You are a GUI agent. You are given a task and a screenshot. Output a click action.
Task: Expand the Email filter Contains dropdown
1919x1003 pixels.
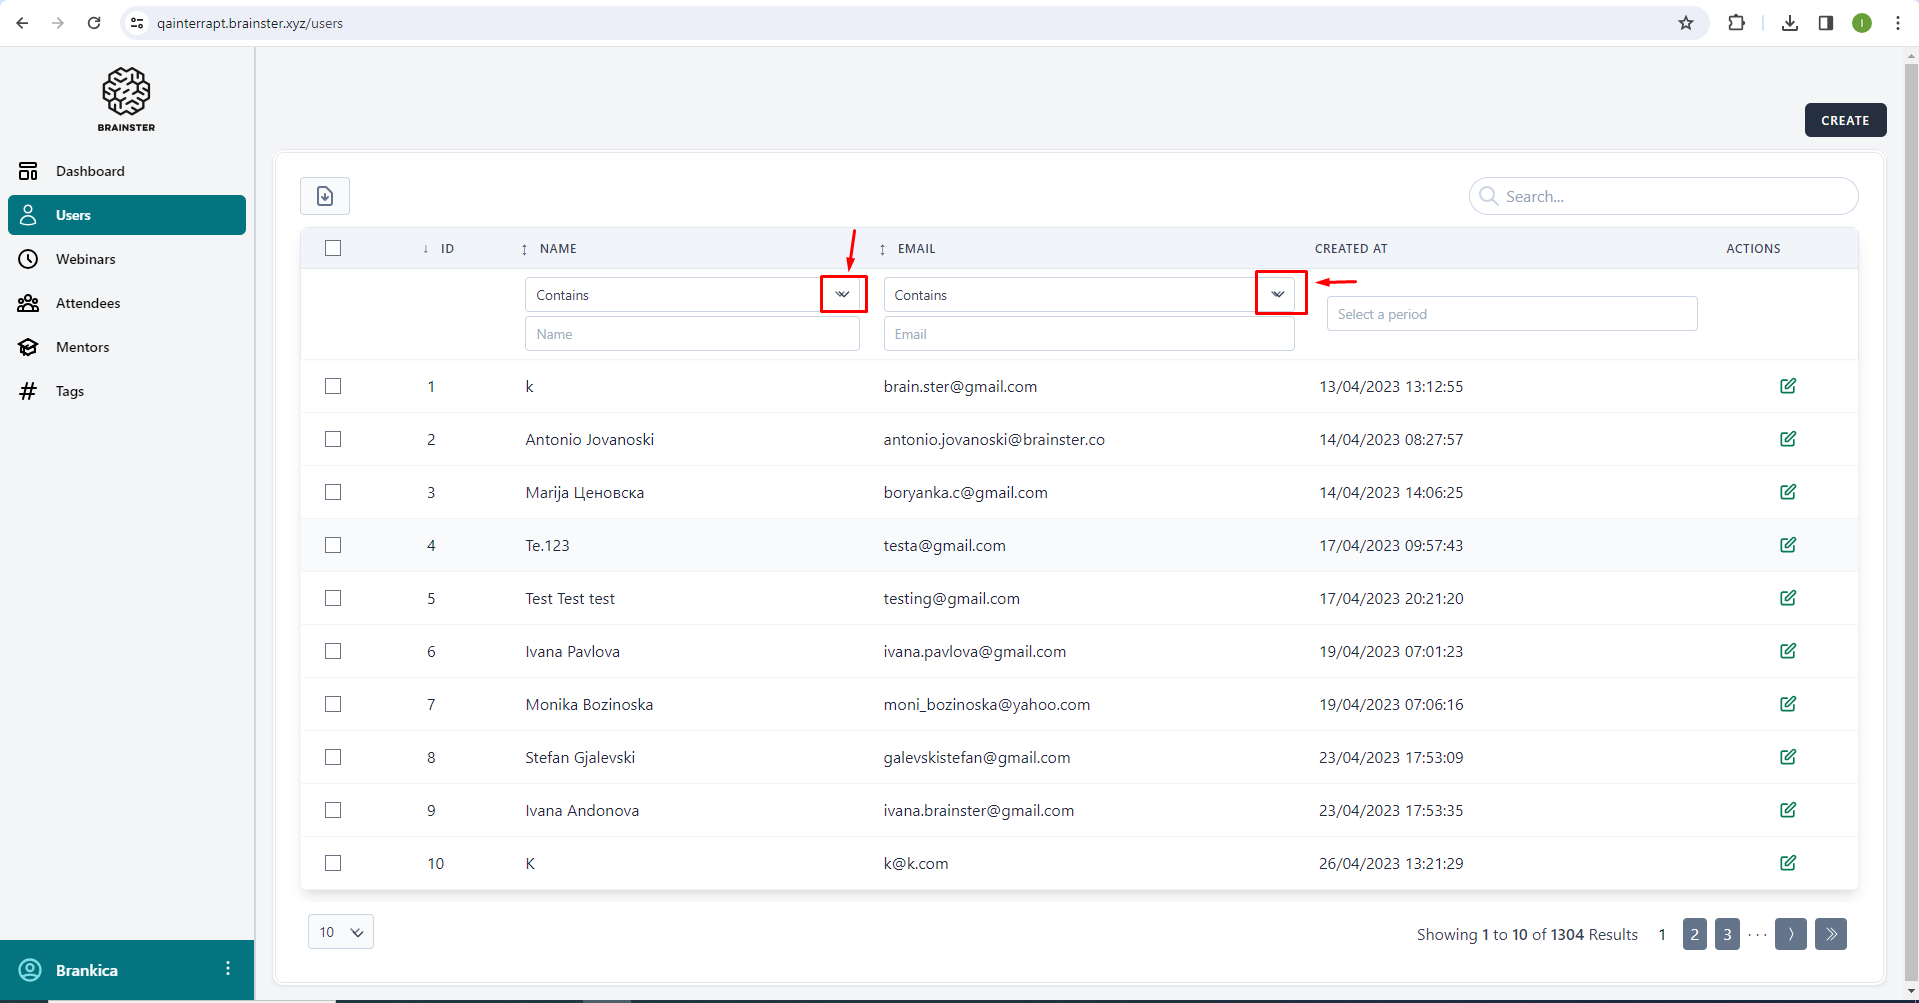tap(1278, 295)
